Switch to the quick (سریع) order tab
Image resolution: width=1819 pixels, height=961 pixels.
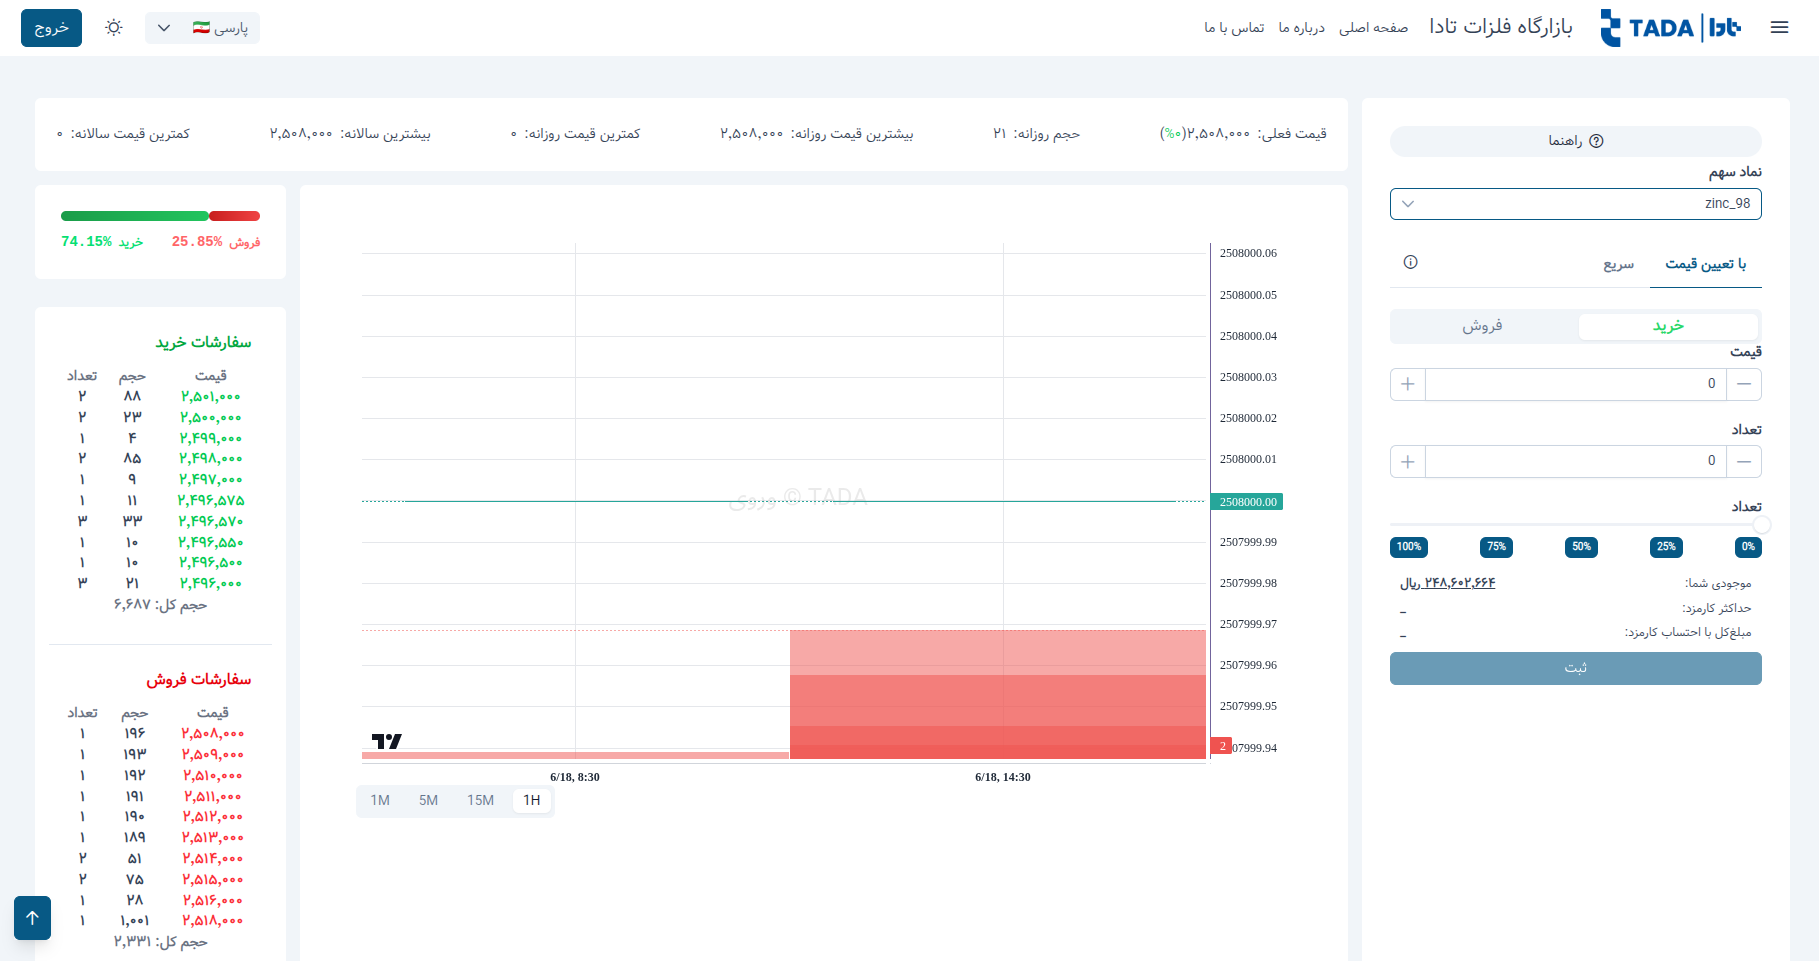click(1618, 265)
